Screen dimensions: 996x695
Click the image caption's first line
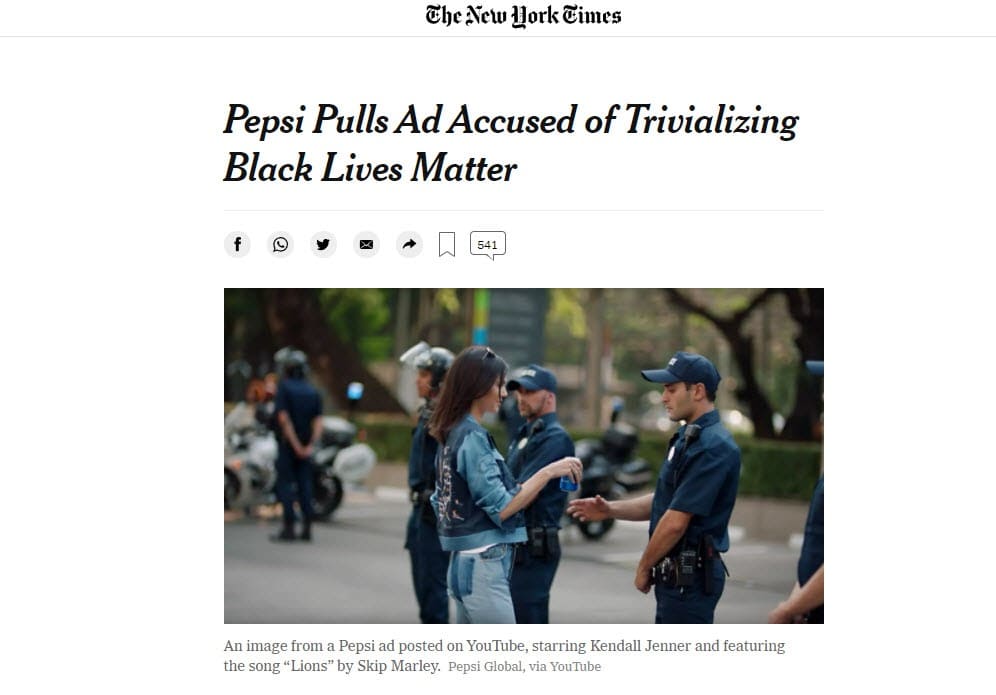[504, 646]
